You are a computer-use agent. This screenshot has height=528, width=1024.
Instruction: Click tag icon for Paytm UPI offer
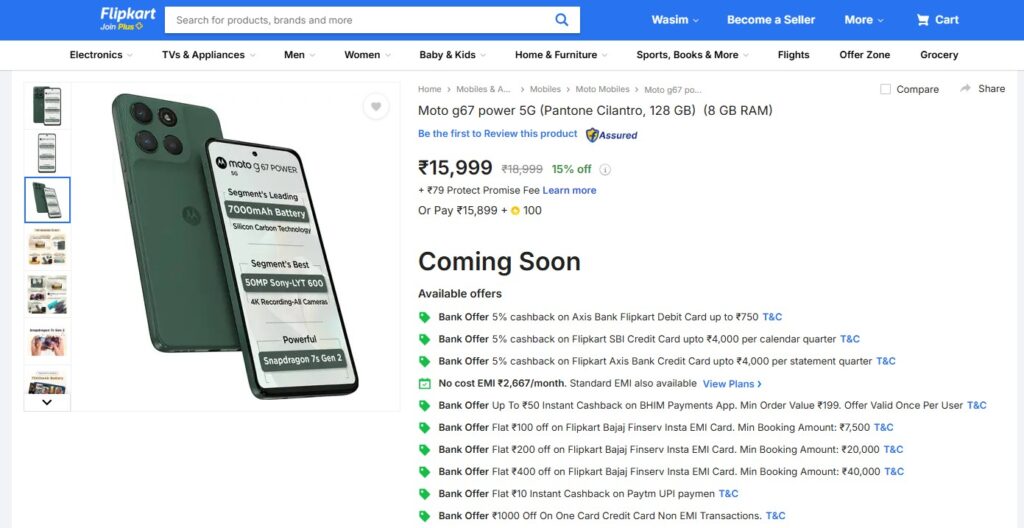pos(424,493)
